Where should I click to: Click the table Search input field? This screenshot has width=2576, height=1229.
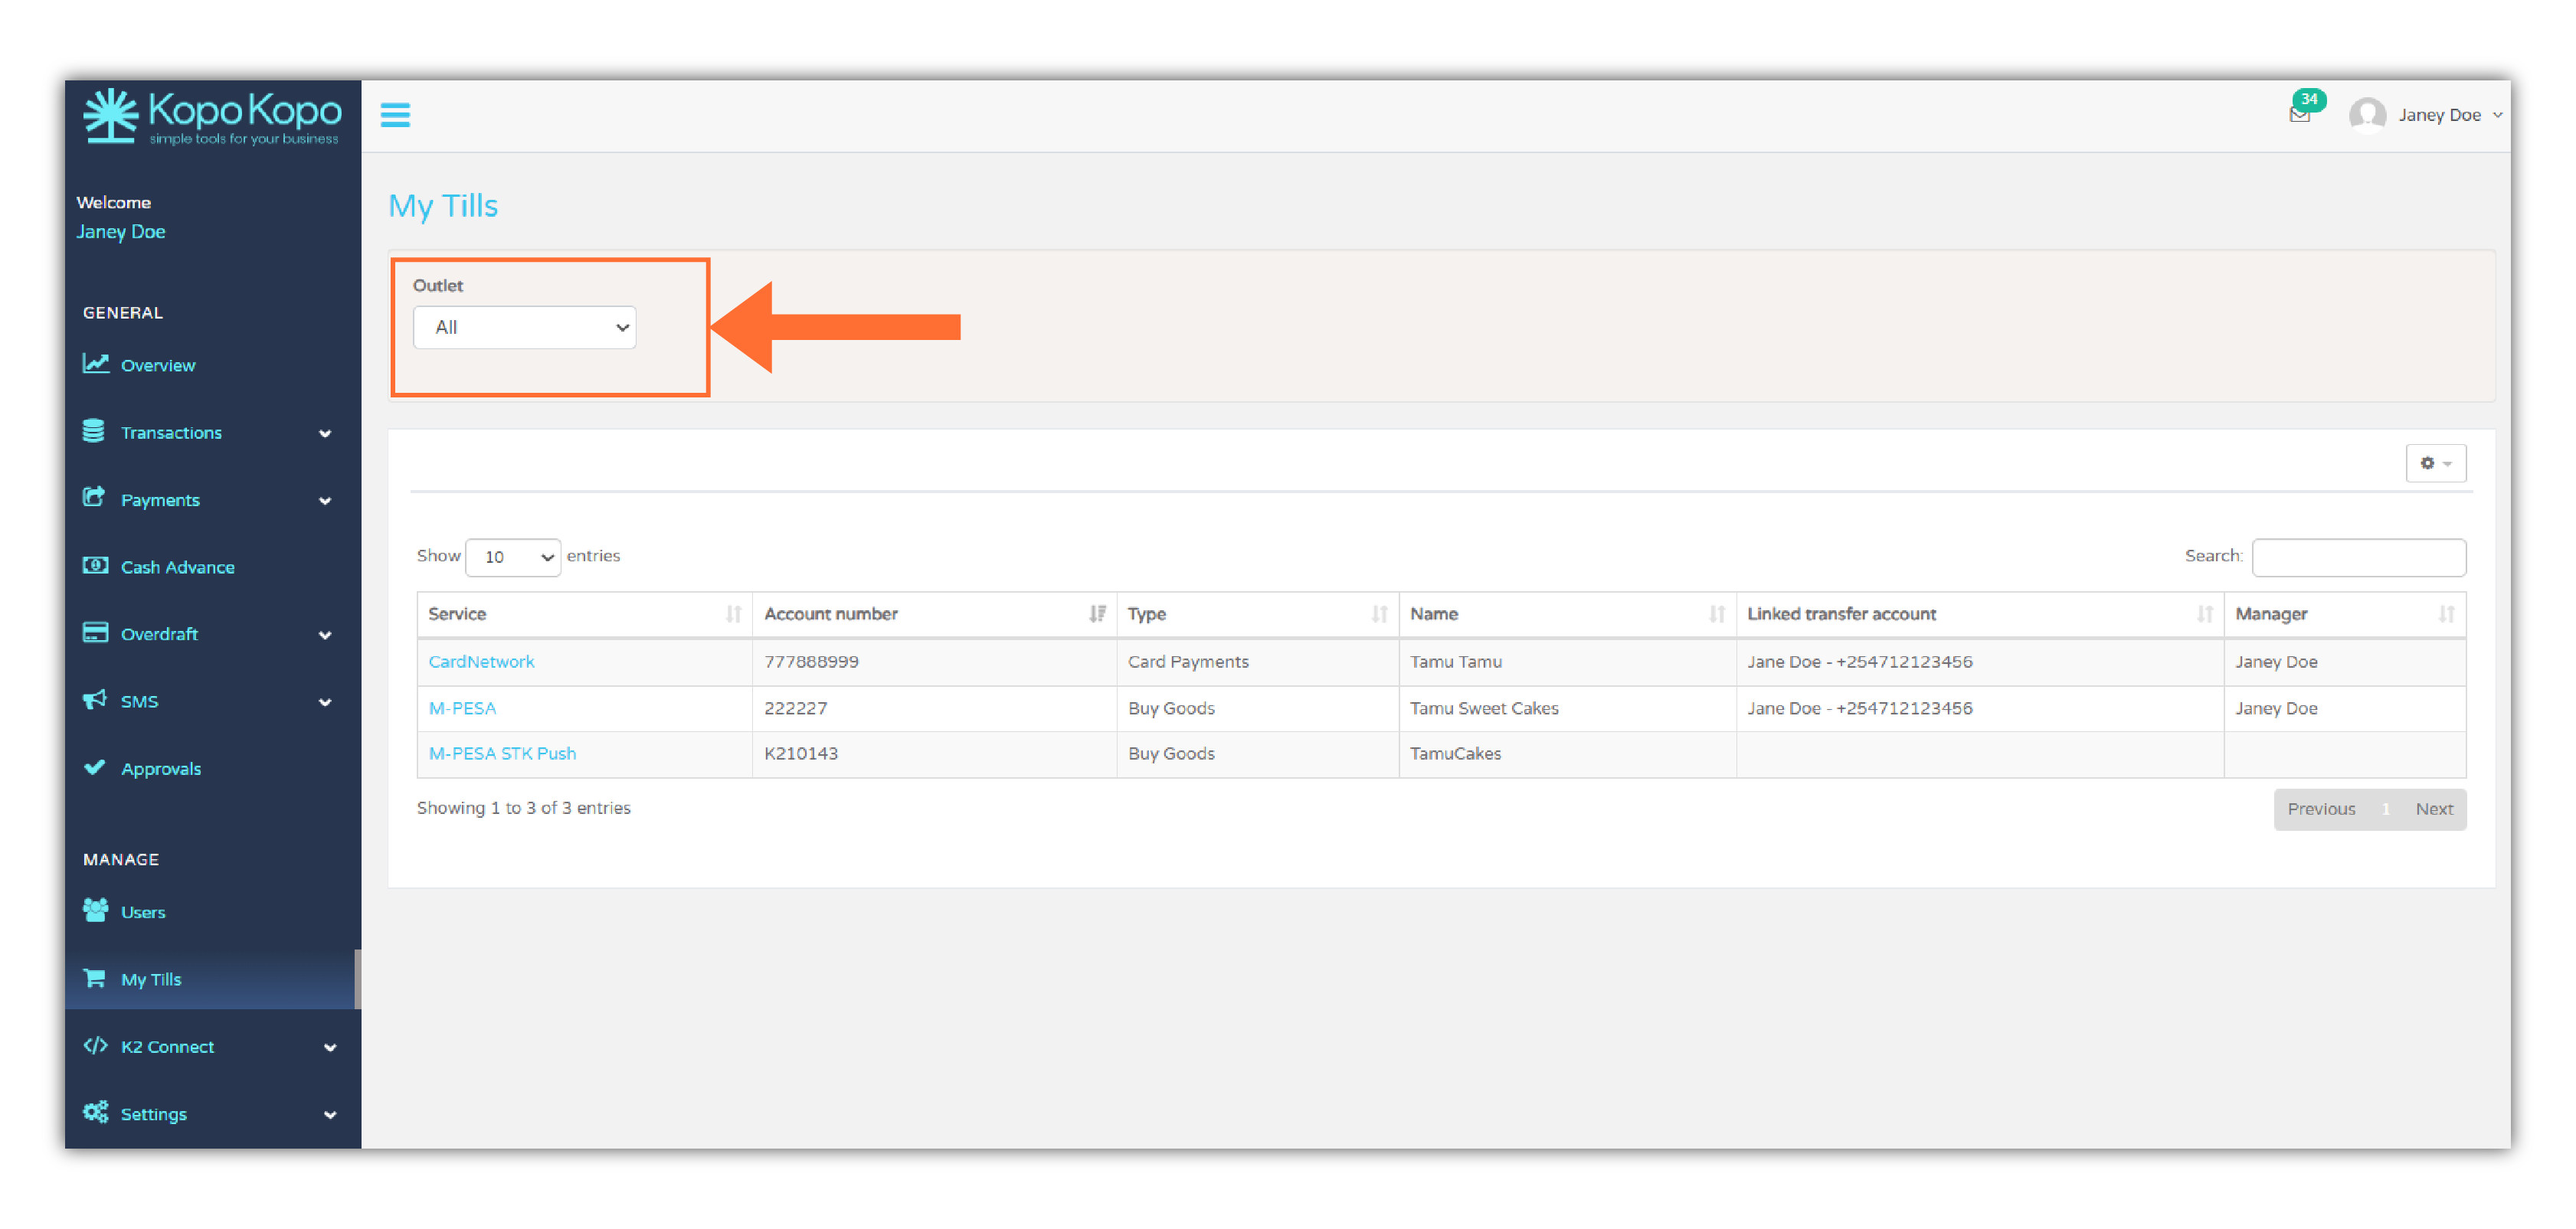click(2358, 557)
